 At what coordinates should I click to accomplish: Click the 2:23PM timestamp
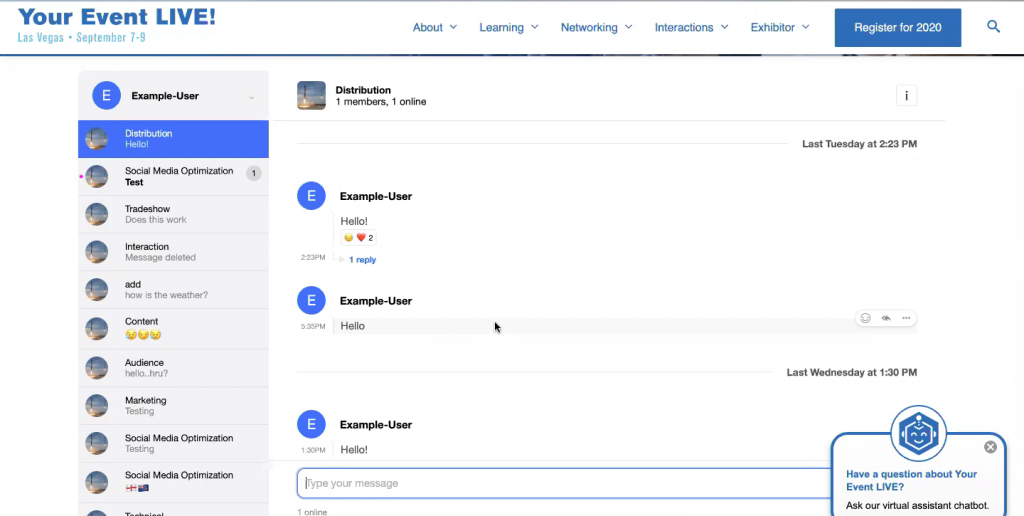point(313,257)
